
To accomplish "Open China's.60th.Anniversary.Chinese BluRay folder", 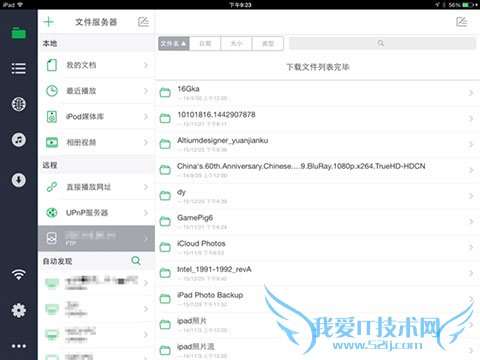I will [x=317, y=170].
